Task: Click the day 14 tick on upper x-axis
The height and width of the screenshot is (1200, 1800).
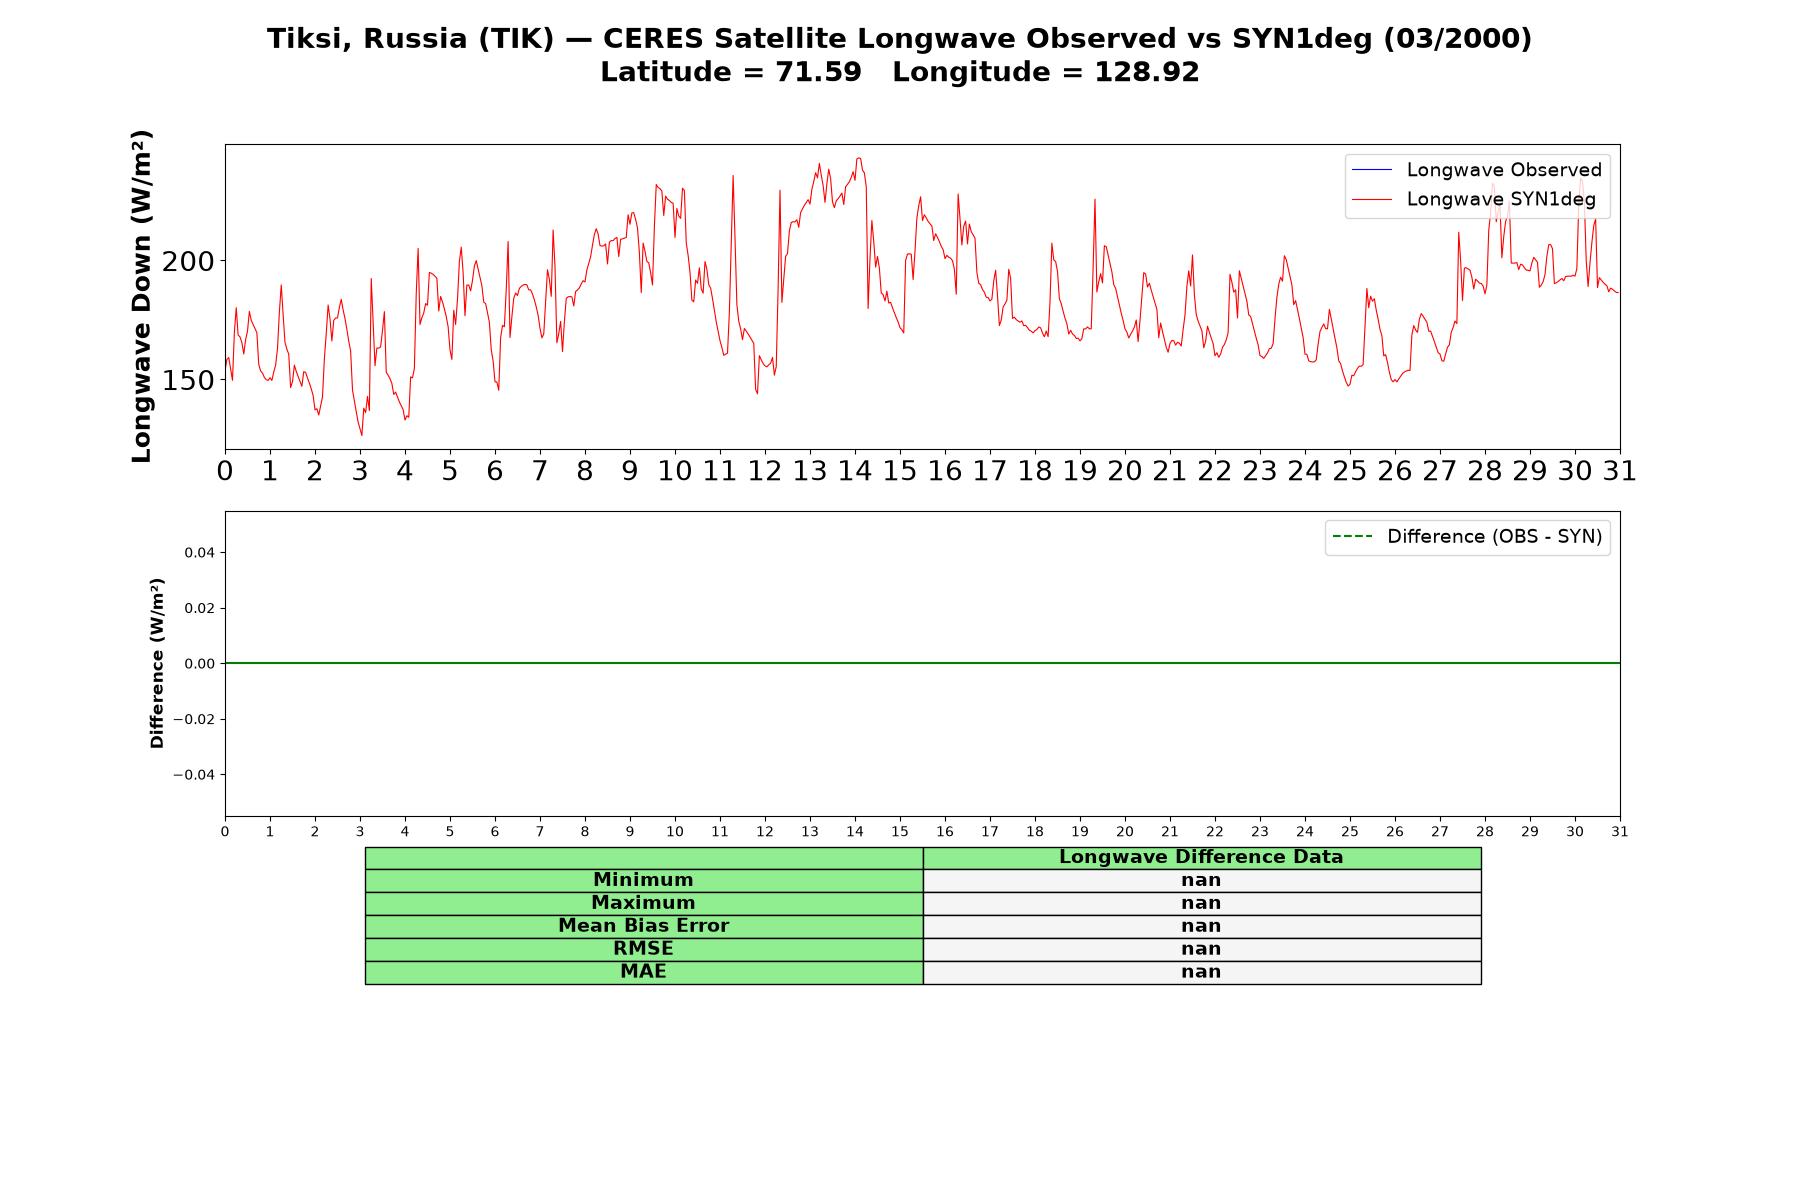Action: pyautogui.click(x=854, y=471)
